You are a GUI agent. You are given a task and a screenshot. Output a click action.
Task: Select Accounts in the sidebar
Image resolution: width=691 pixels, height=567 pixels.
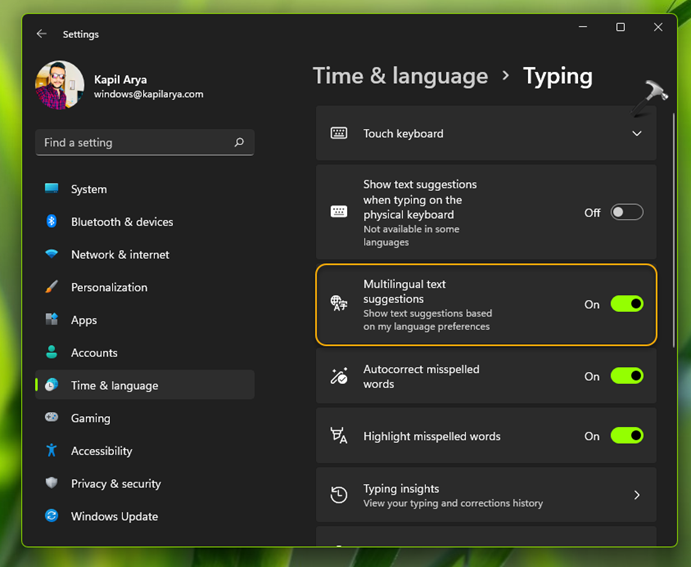[x=94, y=353]
